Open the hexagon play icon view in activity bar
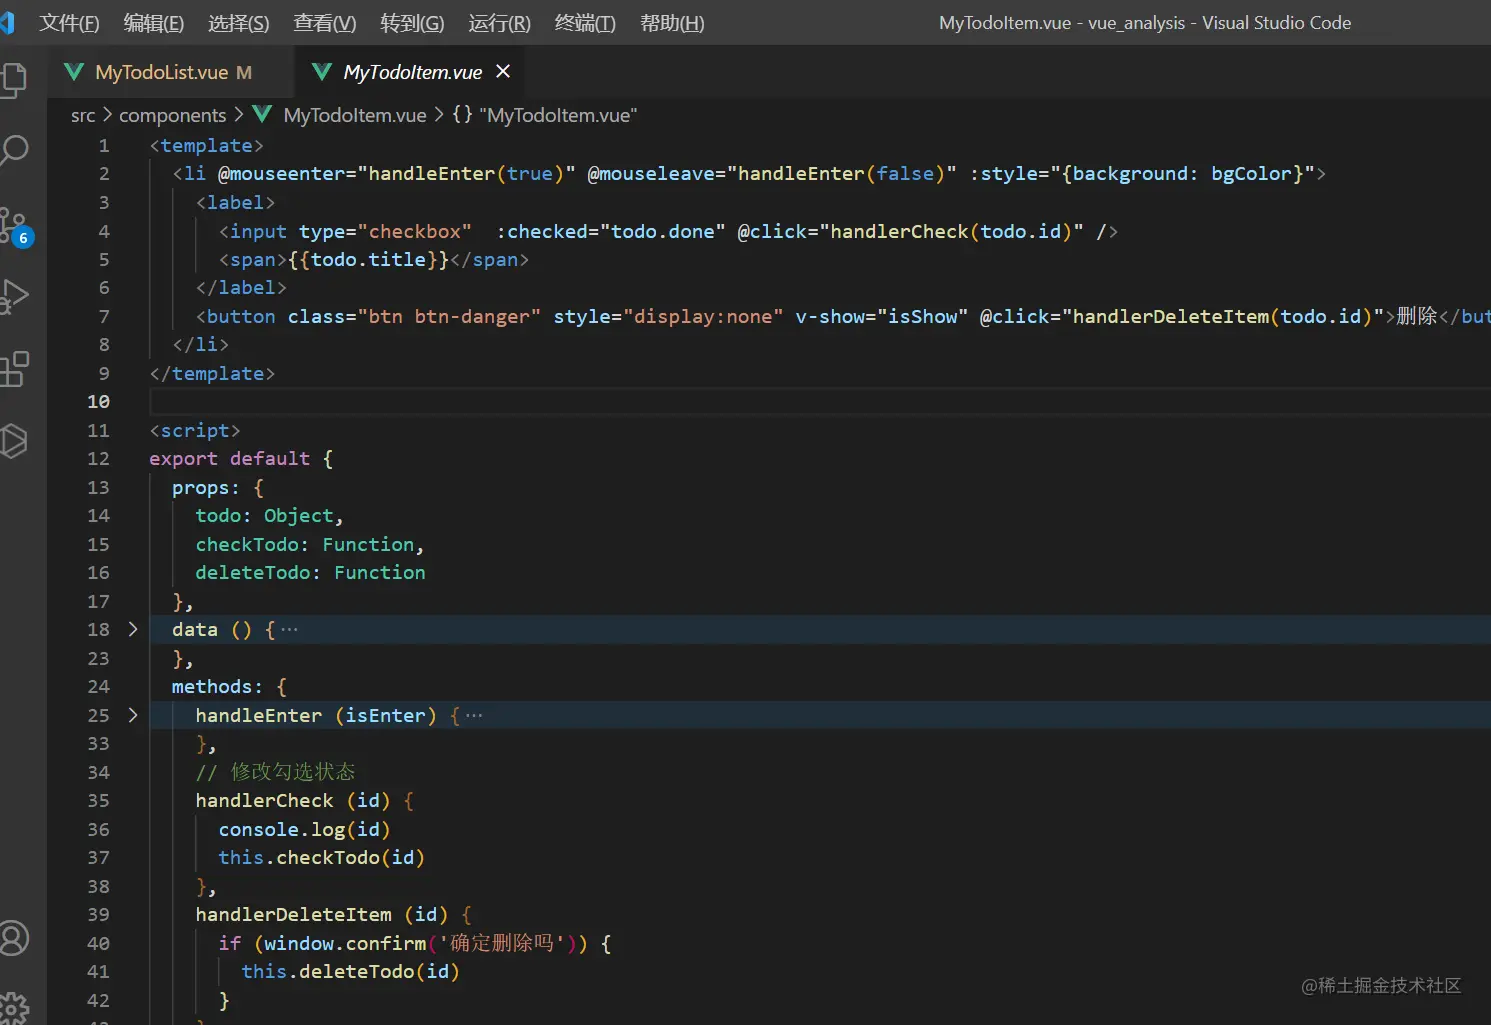1491x1025 pixels. pos(13,441)
